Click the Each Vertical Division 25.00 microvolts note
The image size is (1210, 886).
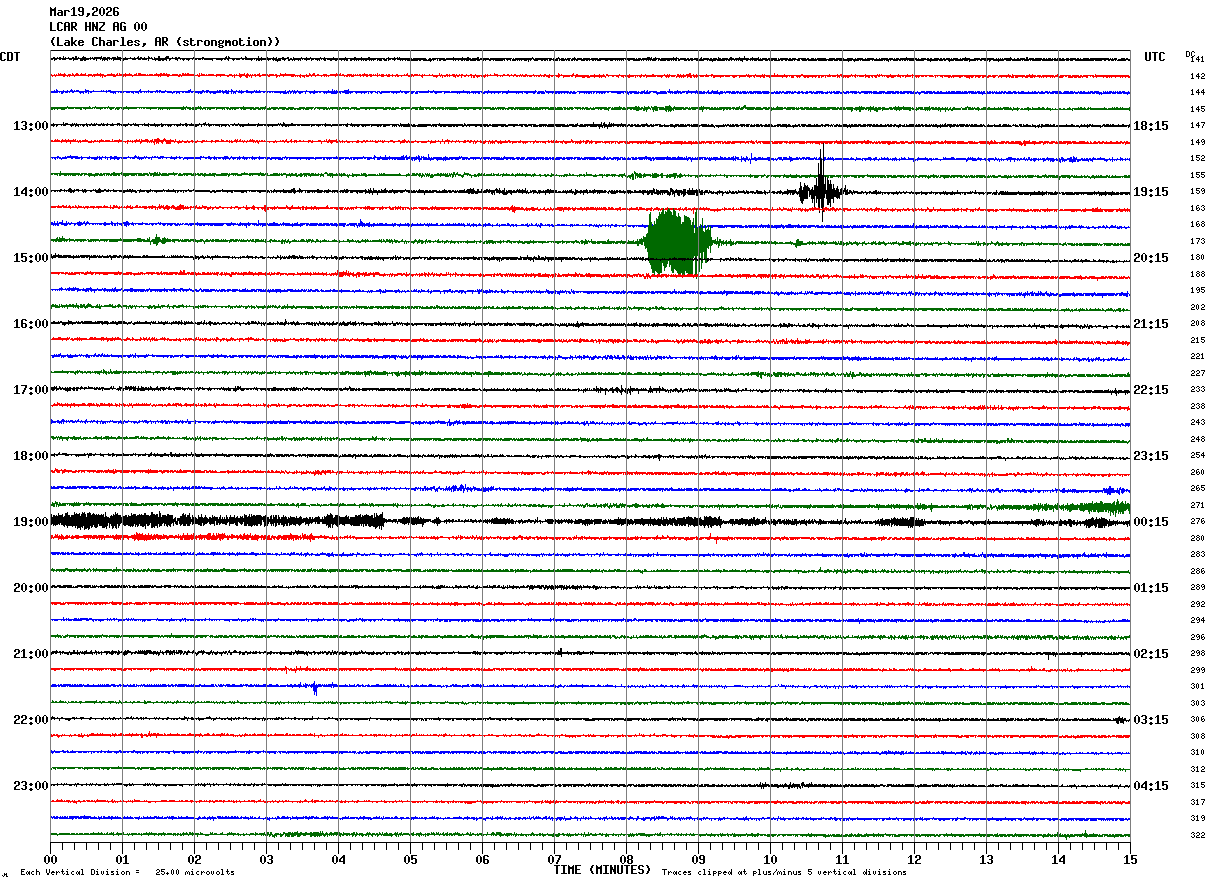(x=127, y=872)
